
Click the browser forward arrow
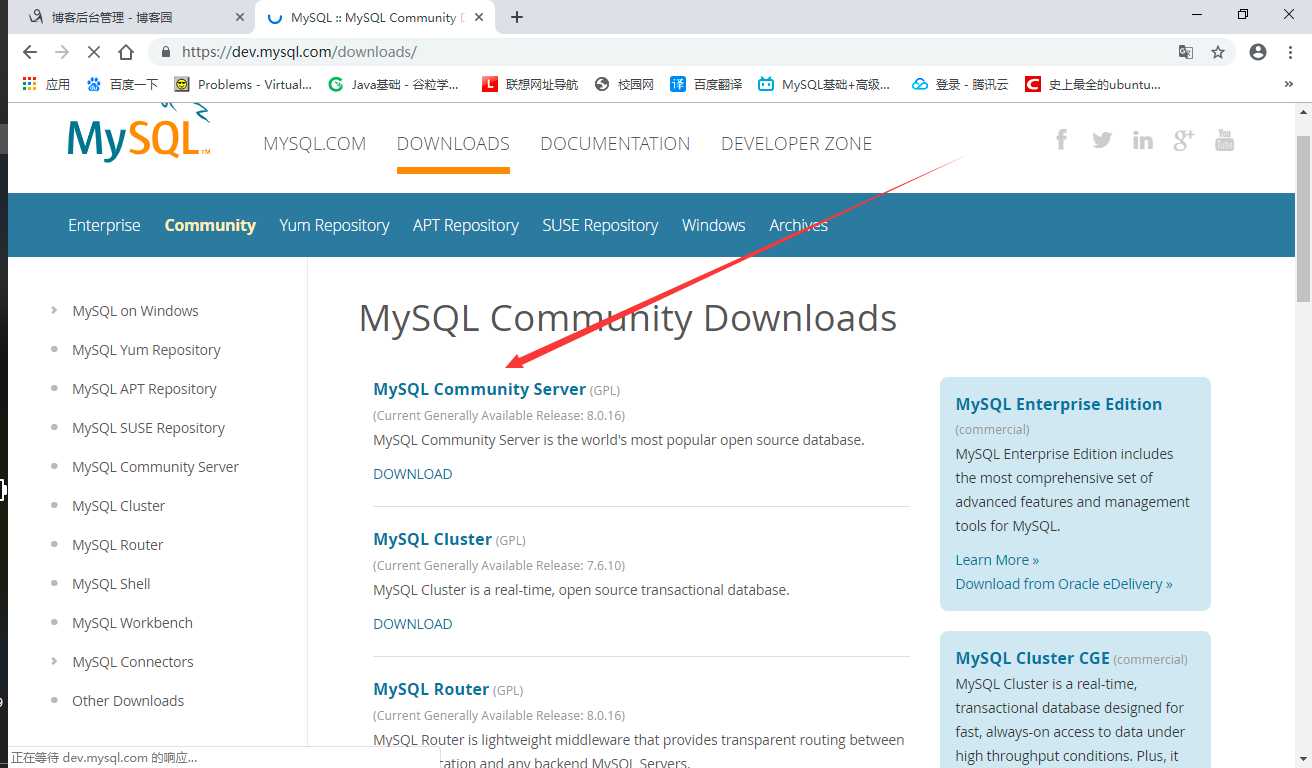click(62, 52)
